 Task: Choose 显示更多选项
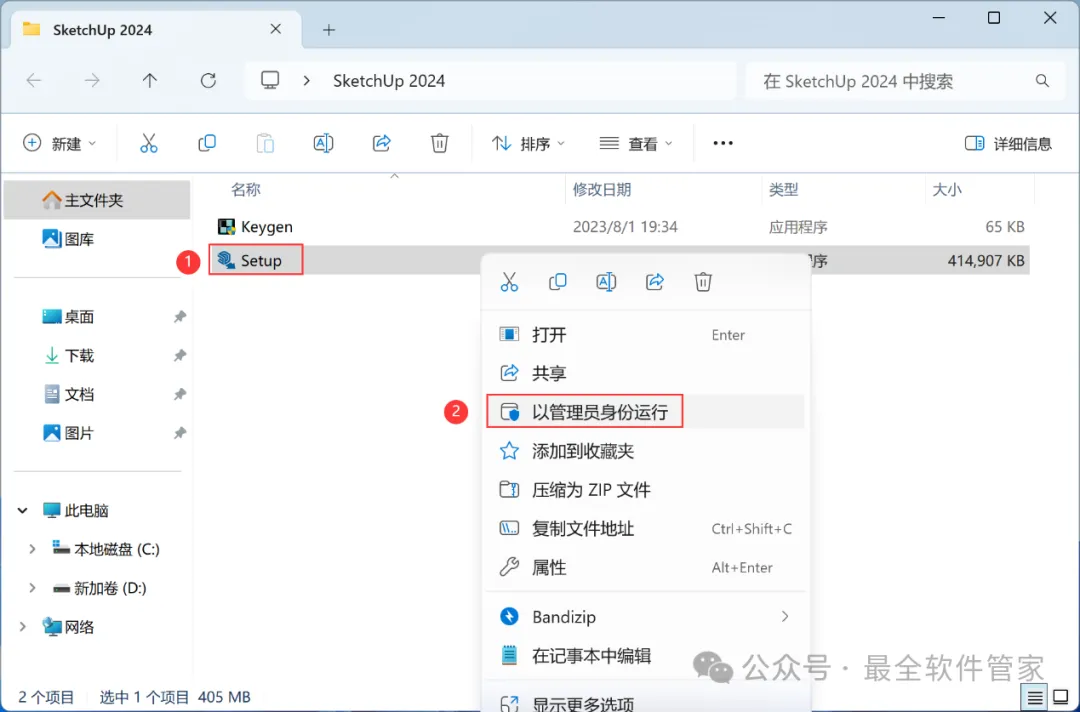click(x=645, y=702)
